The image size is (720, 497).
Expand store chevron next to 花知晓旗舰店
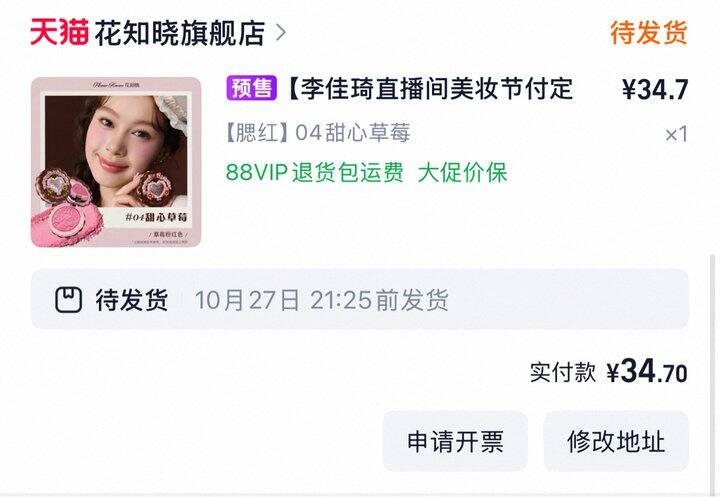[281, 33]
